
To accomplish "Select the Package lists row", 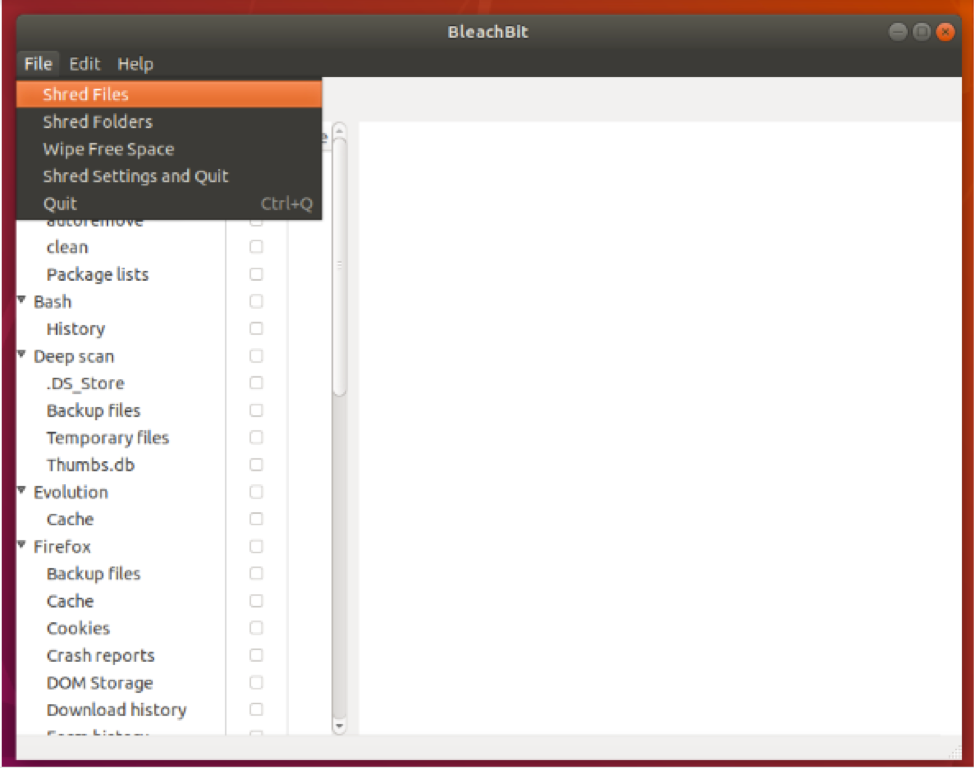I will point(98,274).
